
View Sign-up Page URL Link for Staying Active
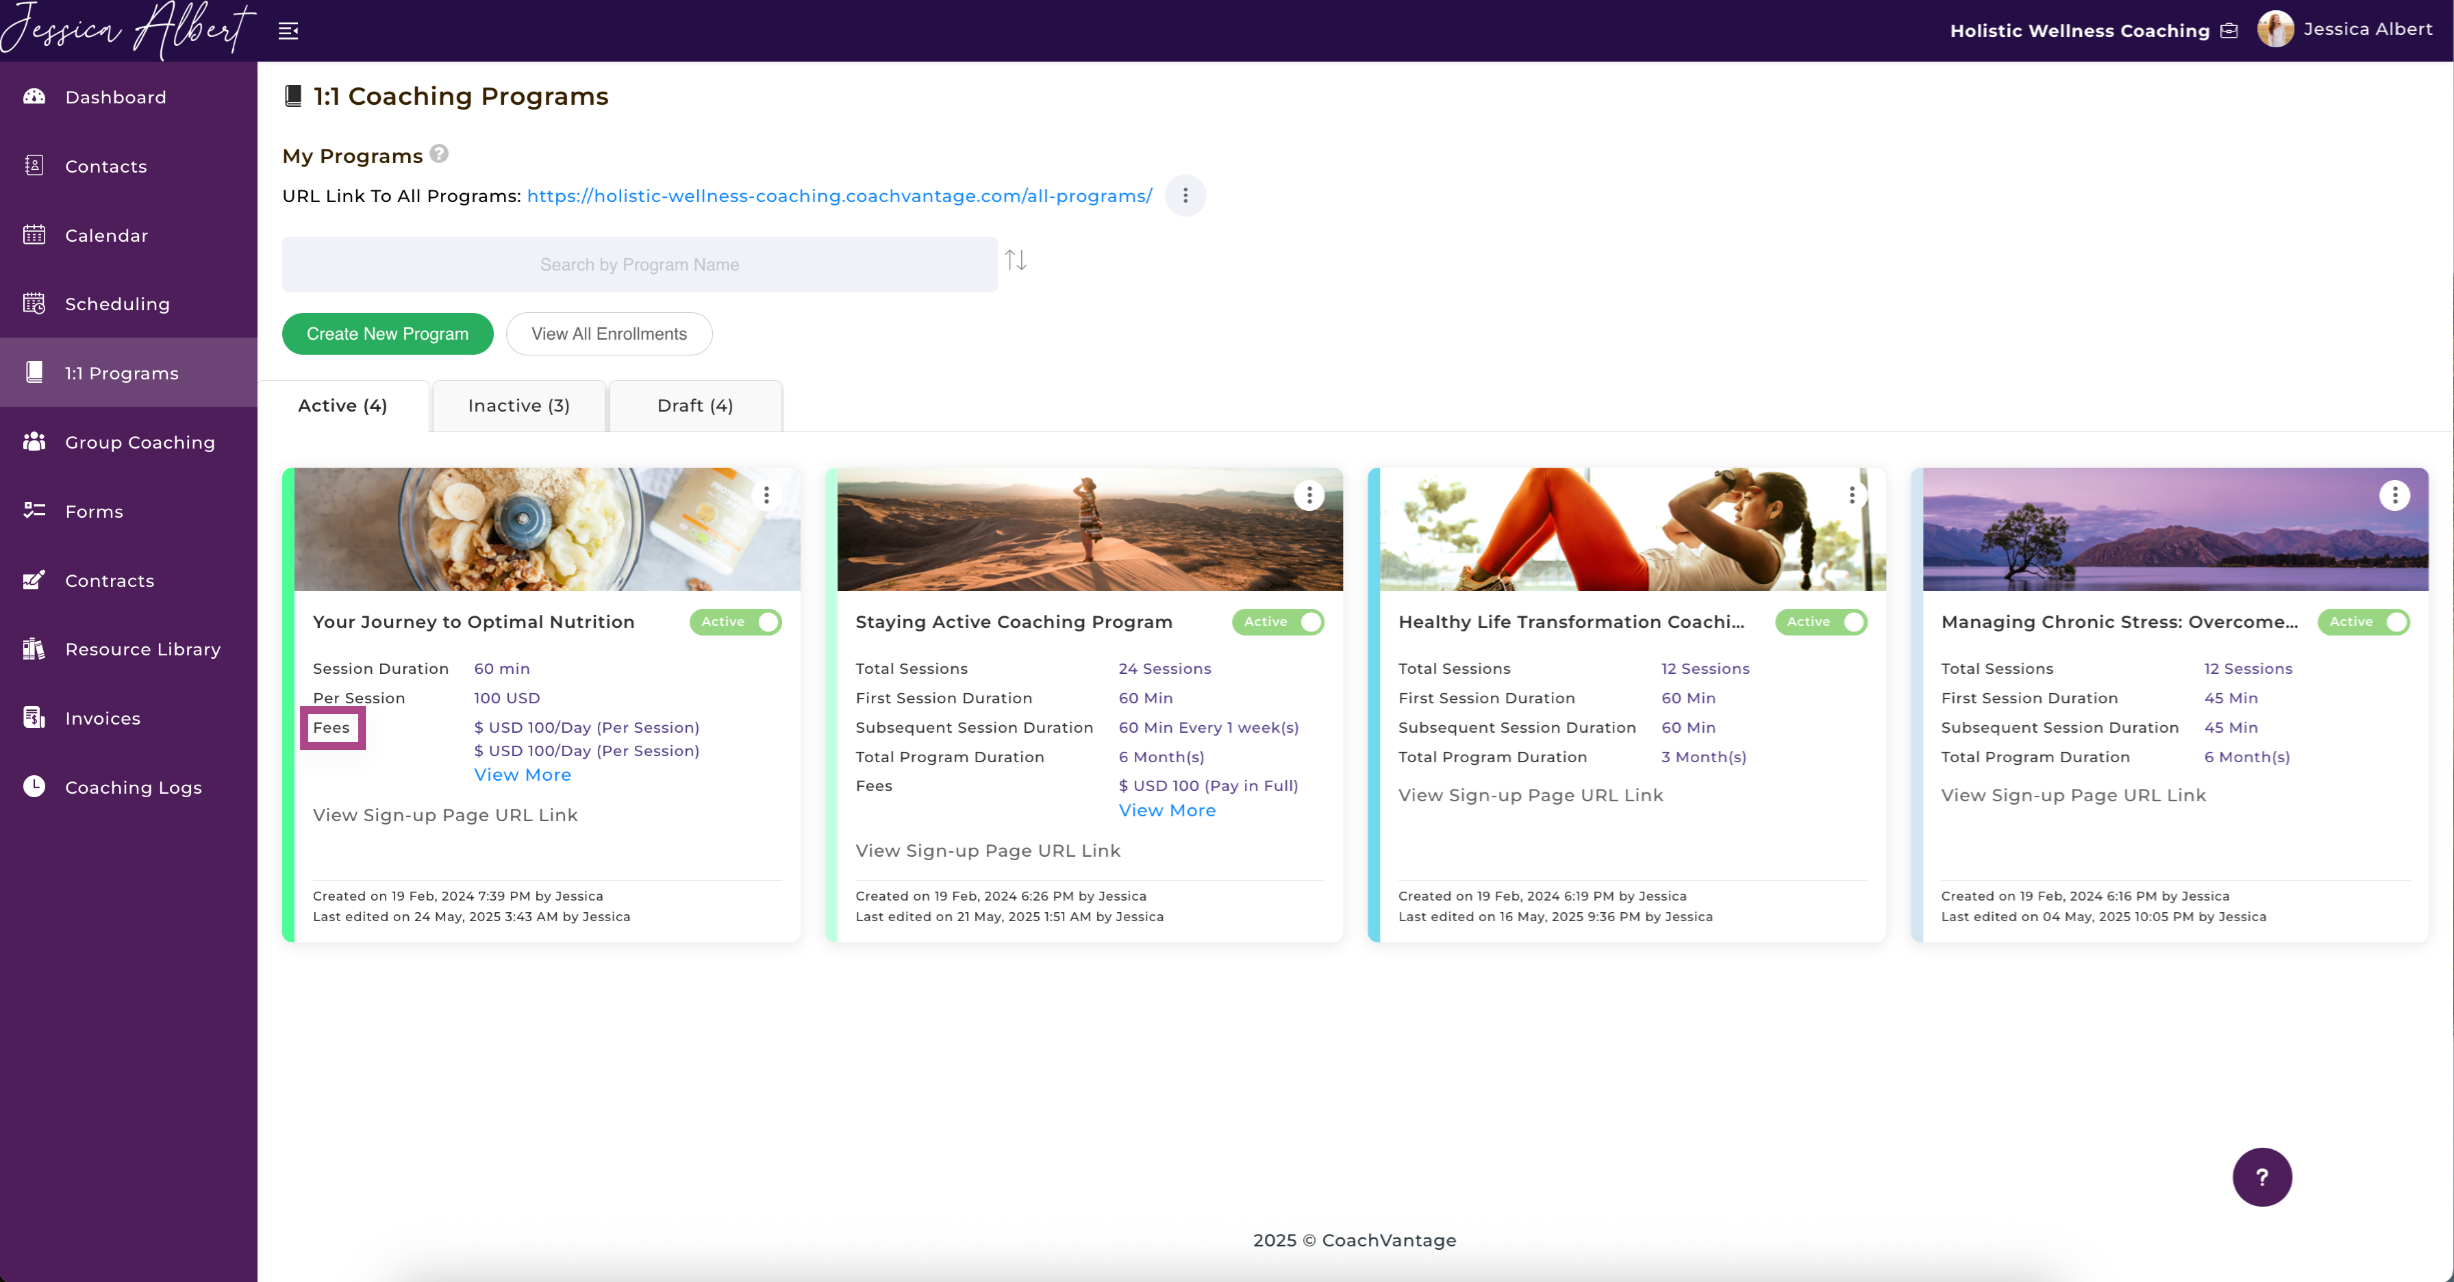pyautogui.click(x=988, y=851)
